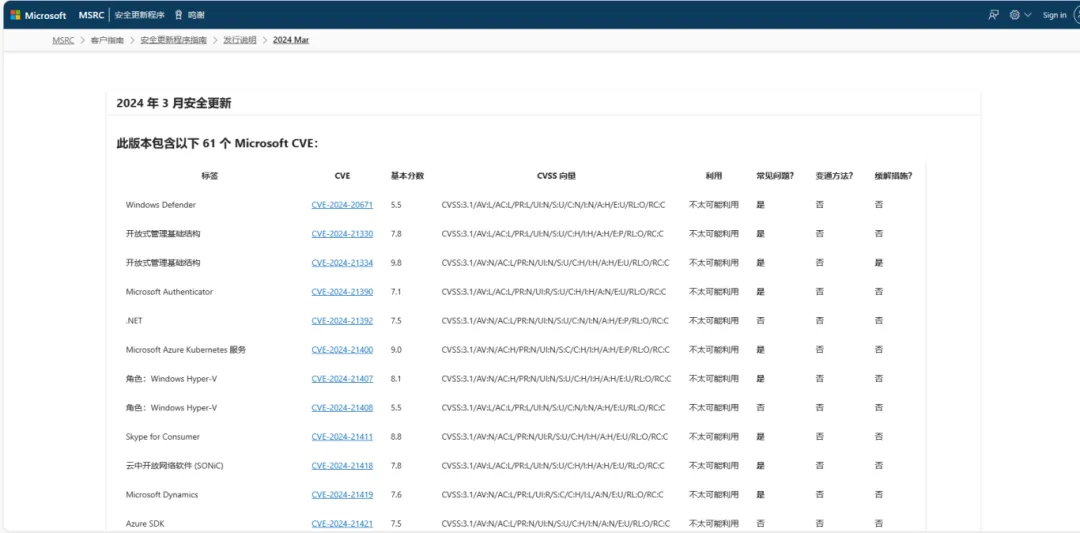
Task: Select the Windows Defender tag cell
Action: 160,205
